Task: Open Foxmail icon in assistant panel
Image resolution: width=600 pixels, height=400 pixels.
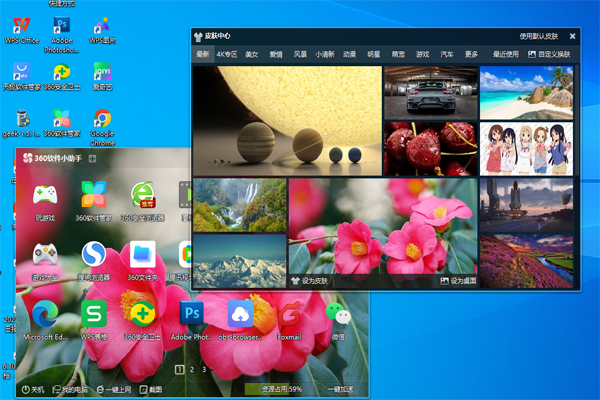Action: point(289,321)
